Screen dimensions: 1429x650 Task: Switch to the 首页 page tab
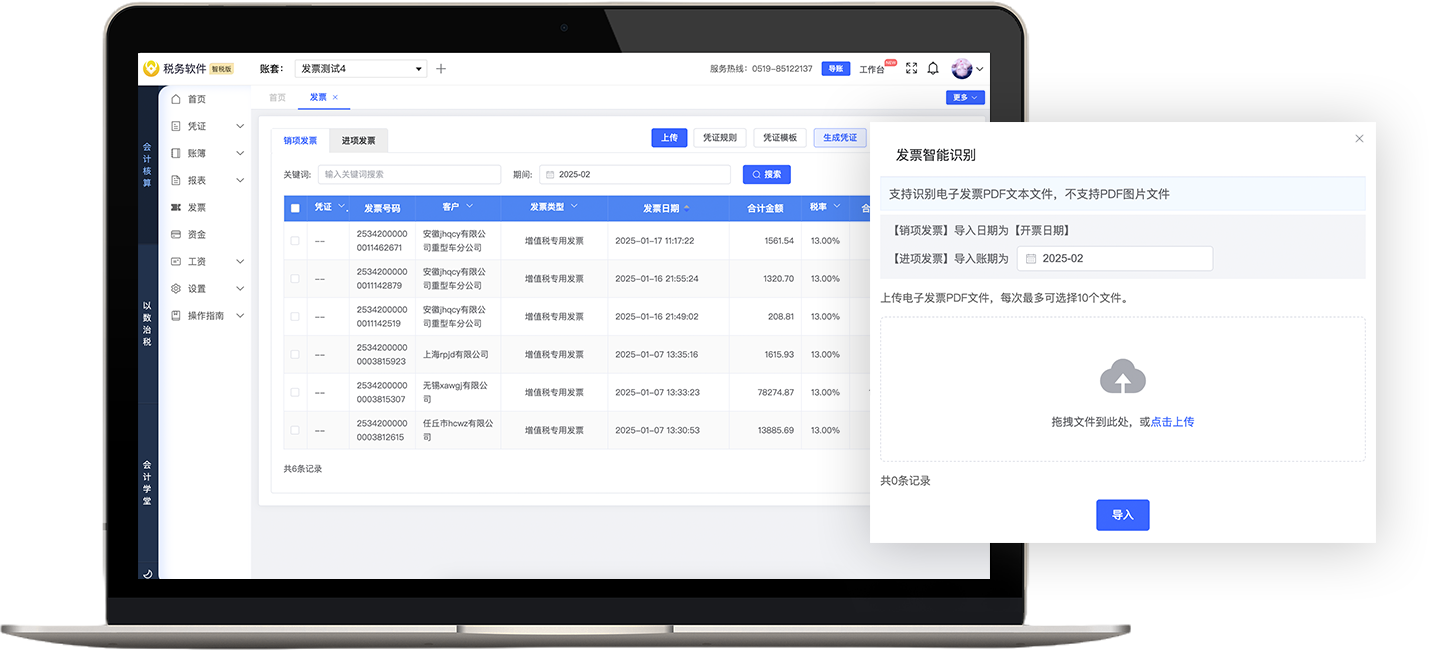[x=277, y=98]
